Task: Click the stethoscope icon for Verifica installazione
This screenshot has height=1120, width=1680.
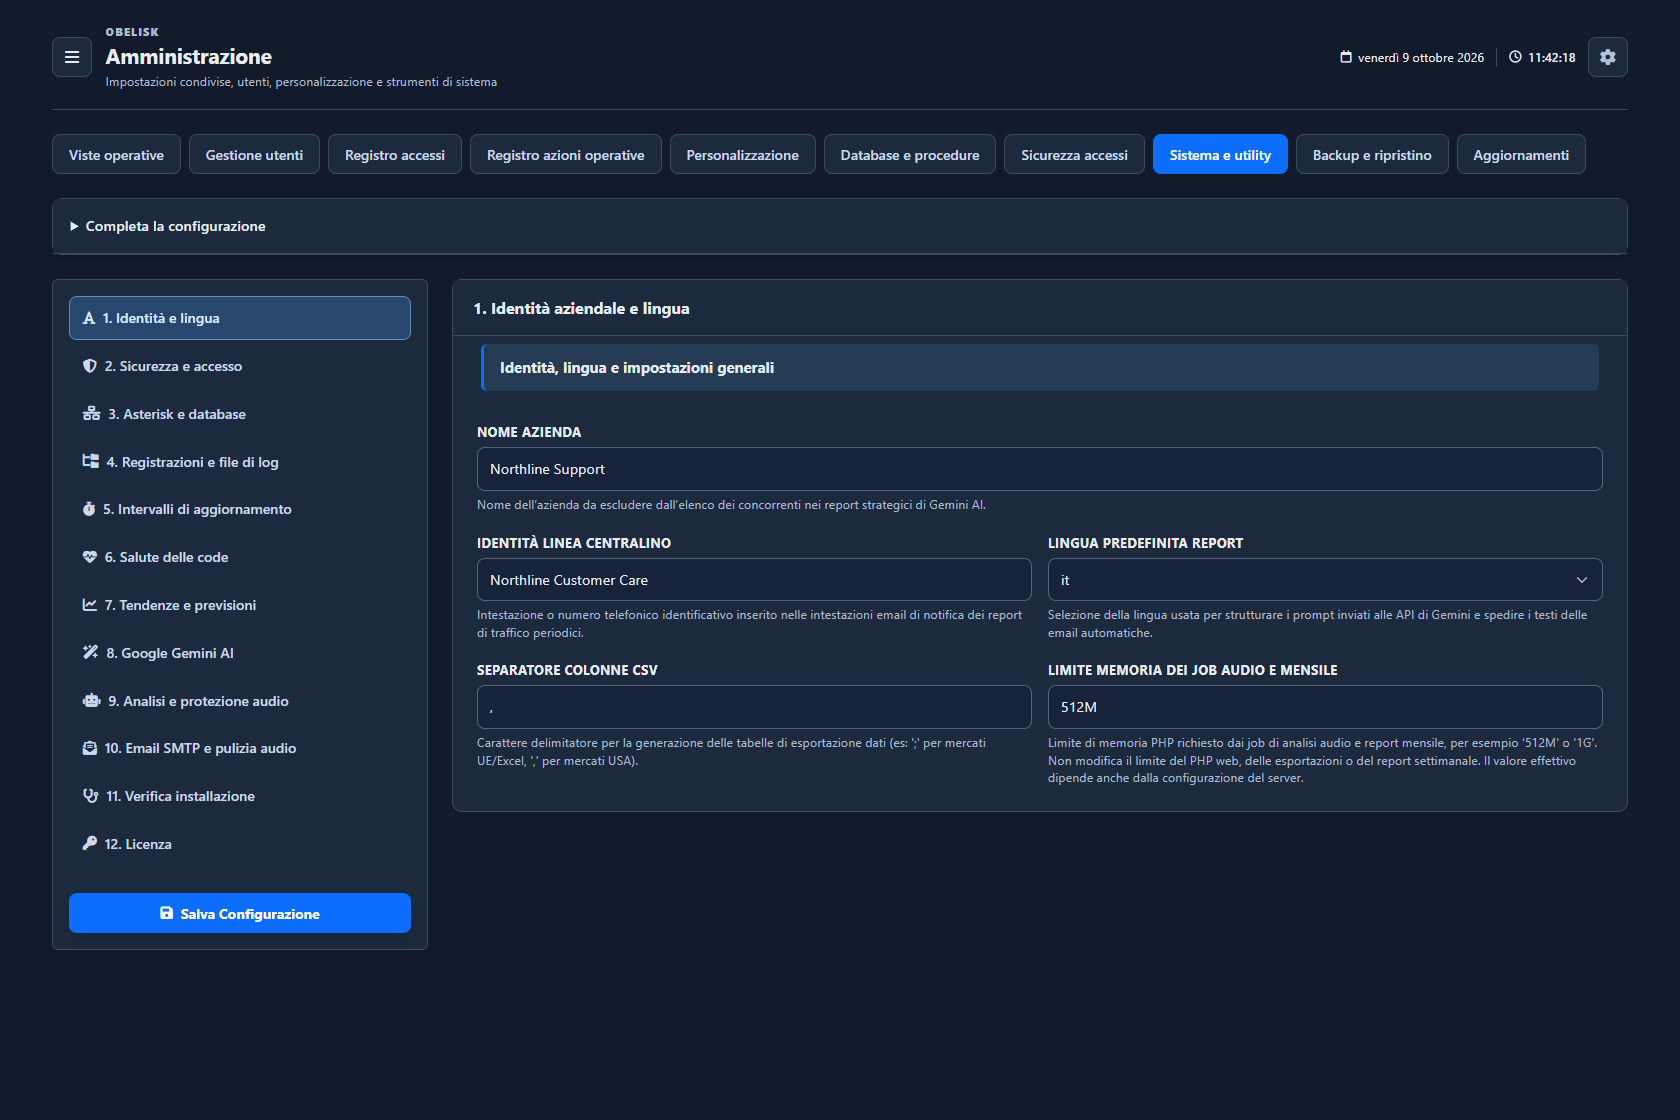Action: [91, 796]
